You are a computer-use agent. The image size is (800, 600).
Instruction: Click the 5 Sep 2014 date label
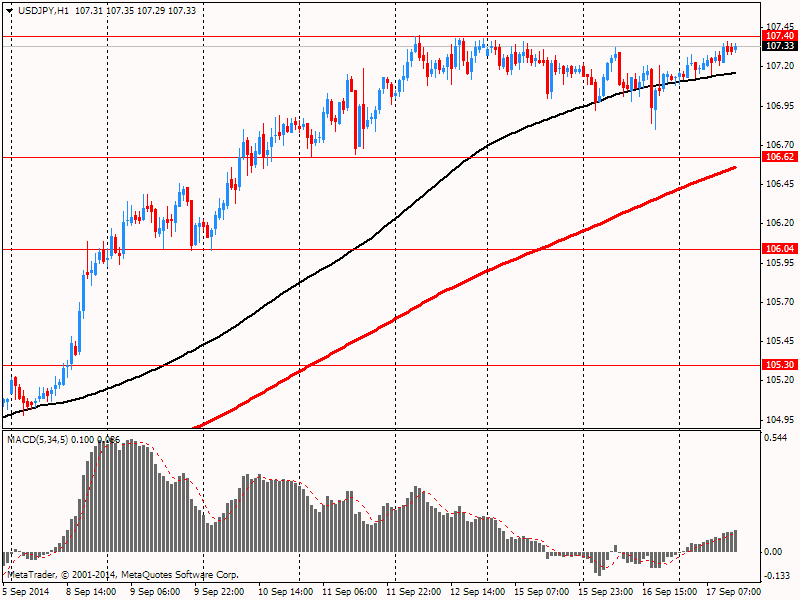point(27,591)
